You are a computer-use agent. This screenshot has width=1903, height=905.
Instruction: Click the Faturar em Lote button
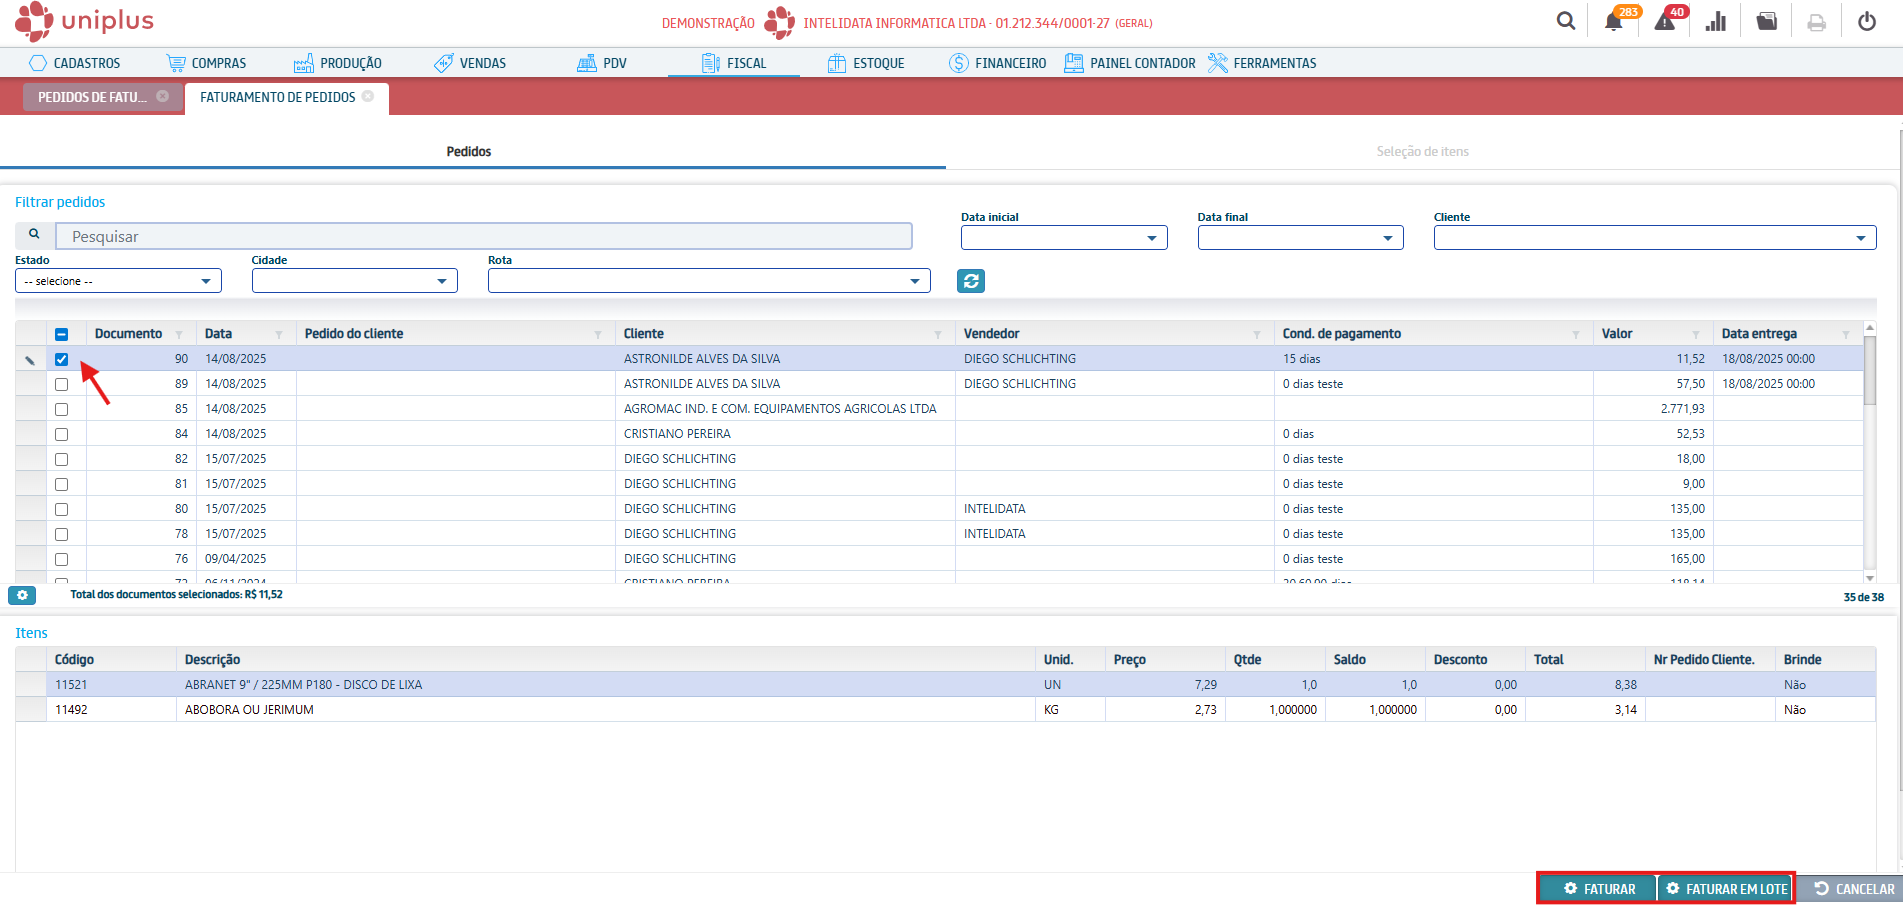pyautogui.click(x=1726, y=889)
